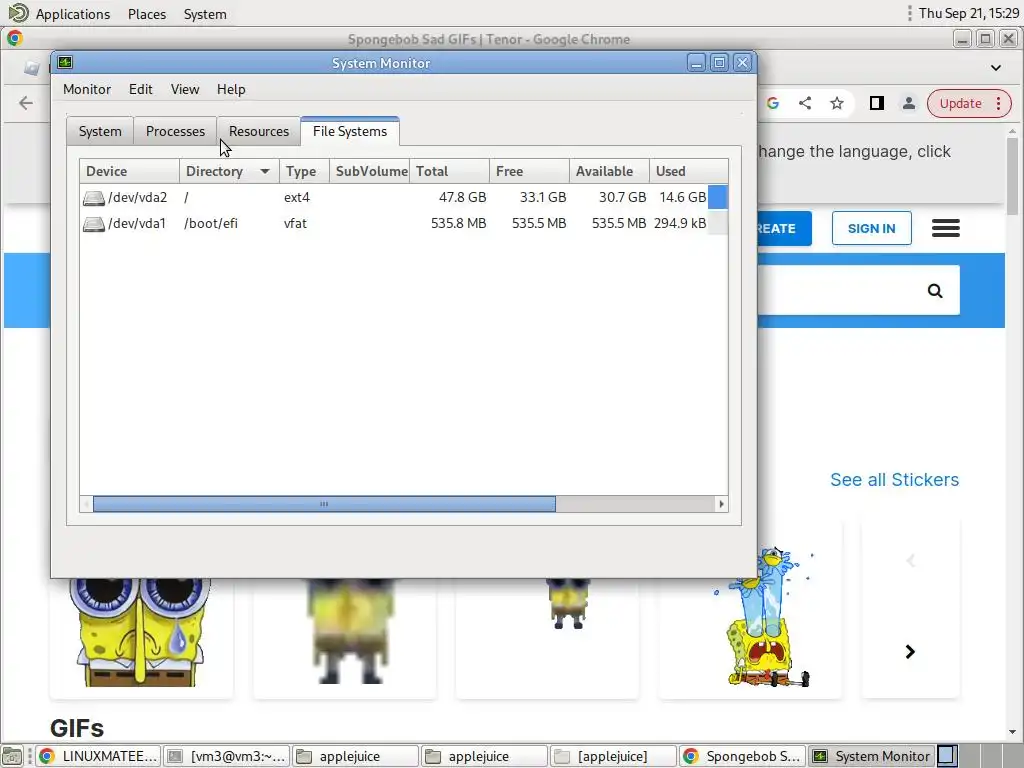Open the See all Stickers link
The width and height of the screenshot is (1024, 768).
(894, 480)
